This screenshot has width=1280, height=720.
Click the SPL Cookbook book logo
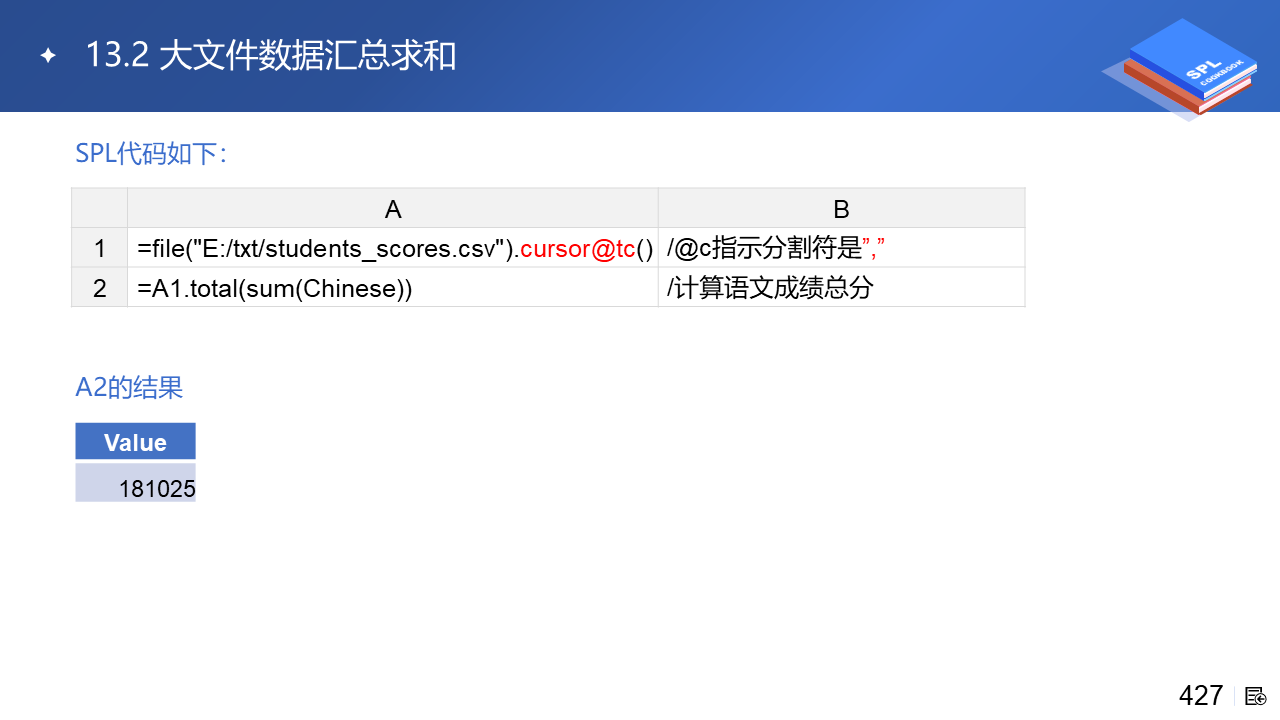[x=1180, y=69]
